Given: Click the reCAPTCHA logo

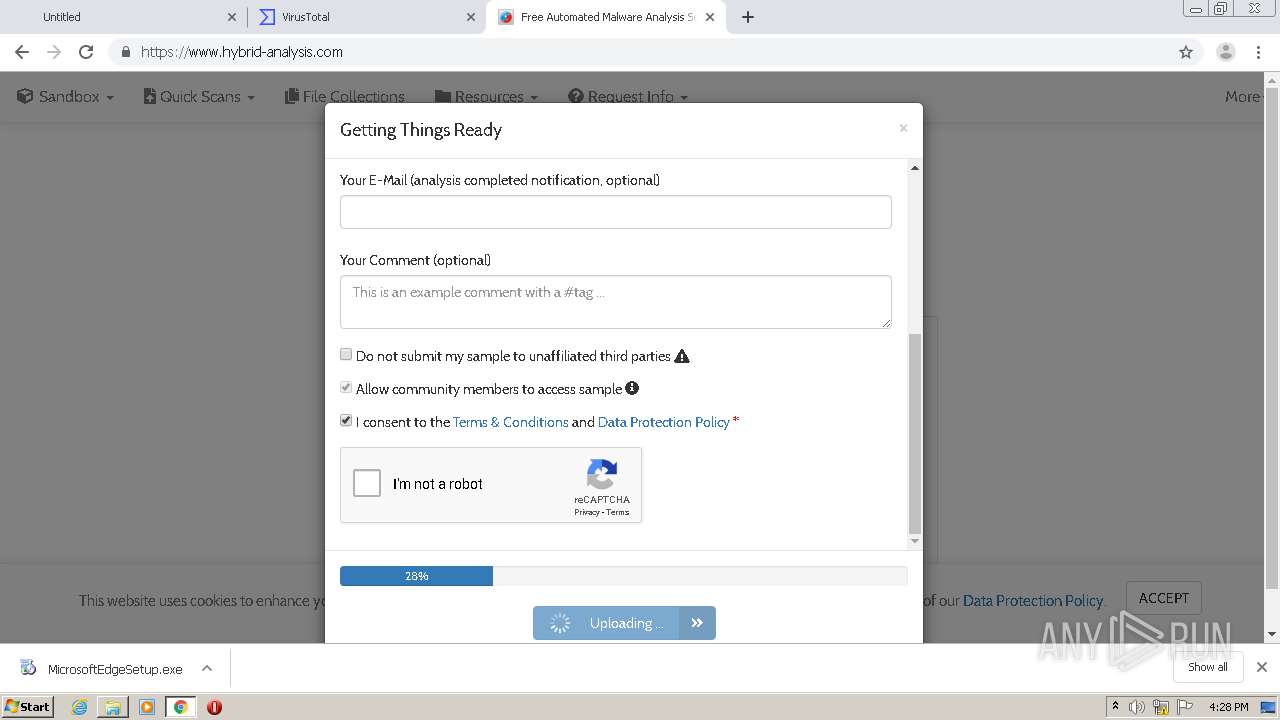Looking at the screenshot, I should tap(602, 475).
